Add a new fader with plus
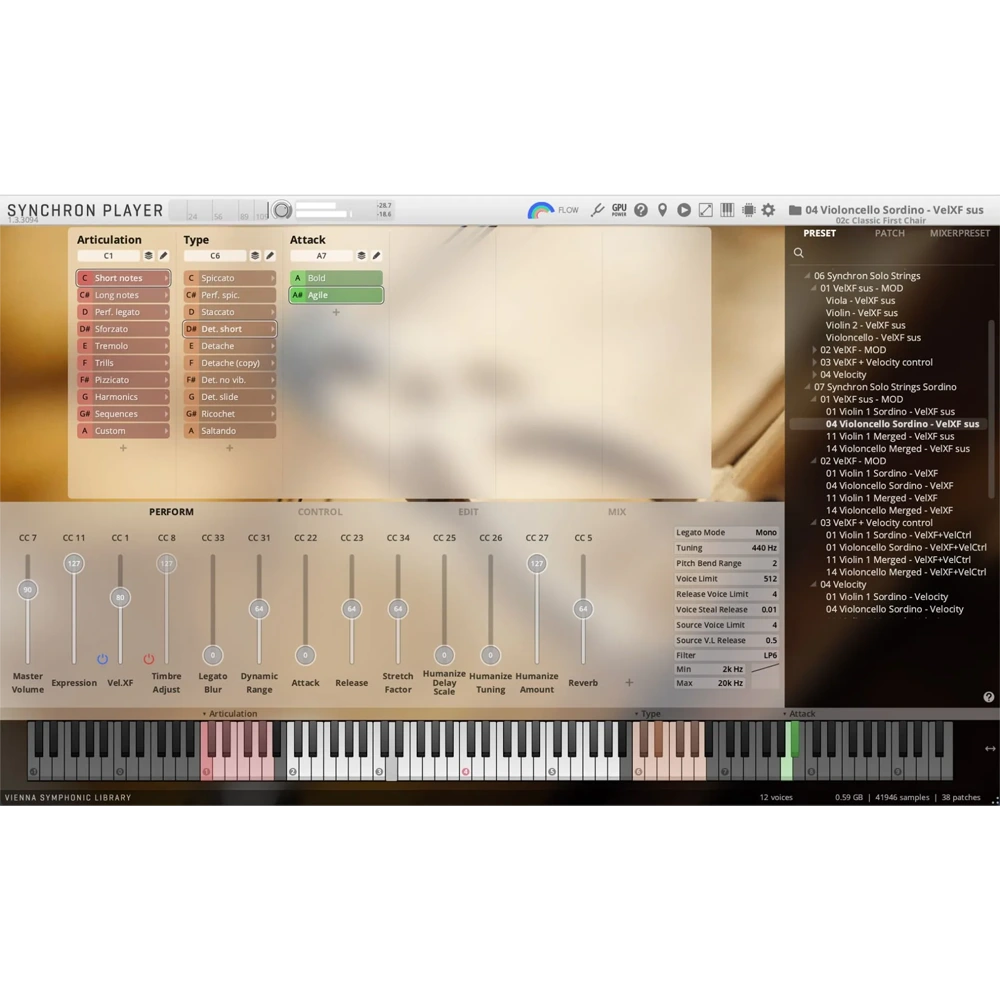Screen dimensions: 1000x1000 629,682
